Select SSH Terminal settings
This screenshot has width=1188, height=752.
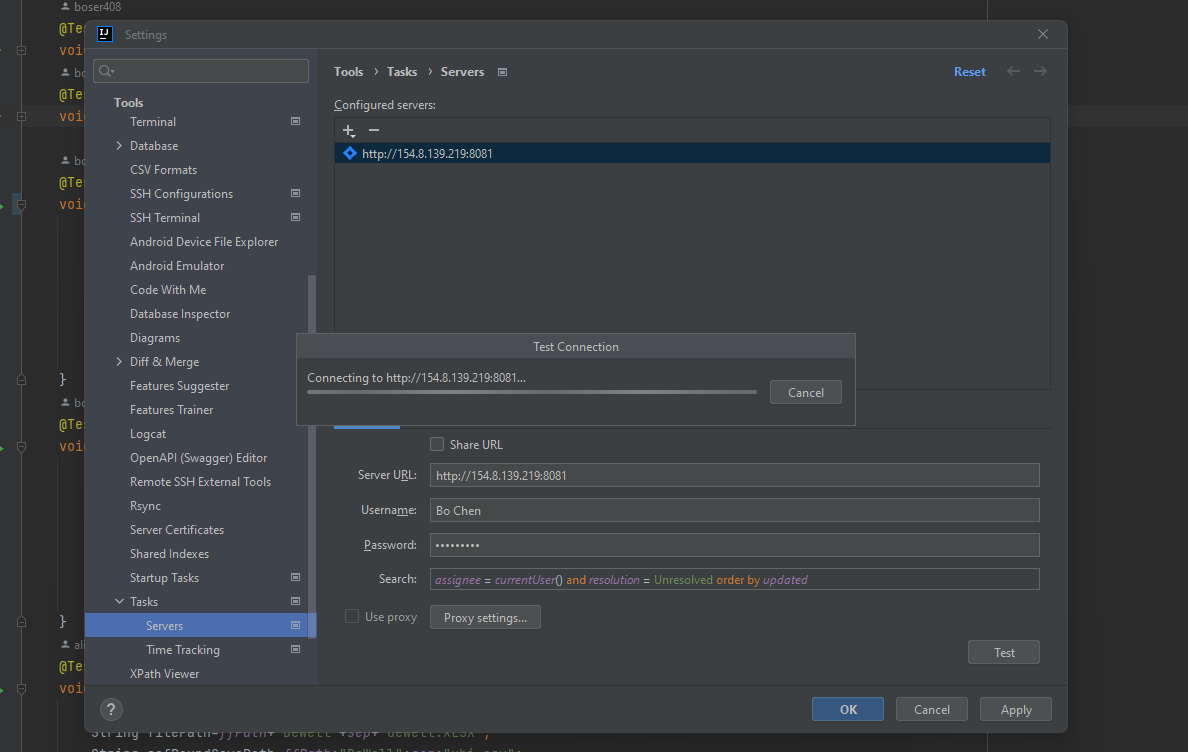165,218
